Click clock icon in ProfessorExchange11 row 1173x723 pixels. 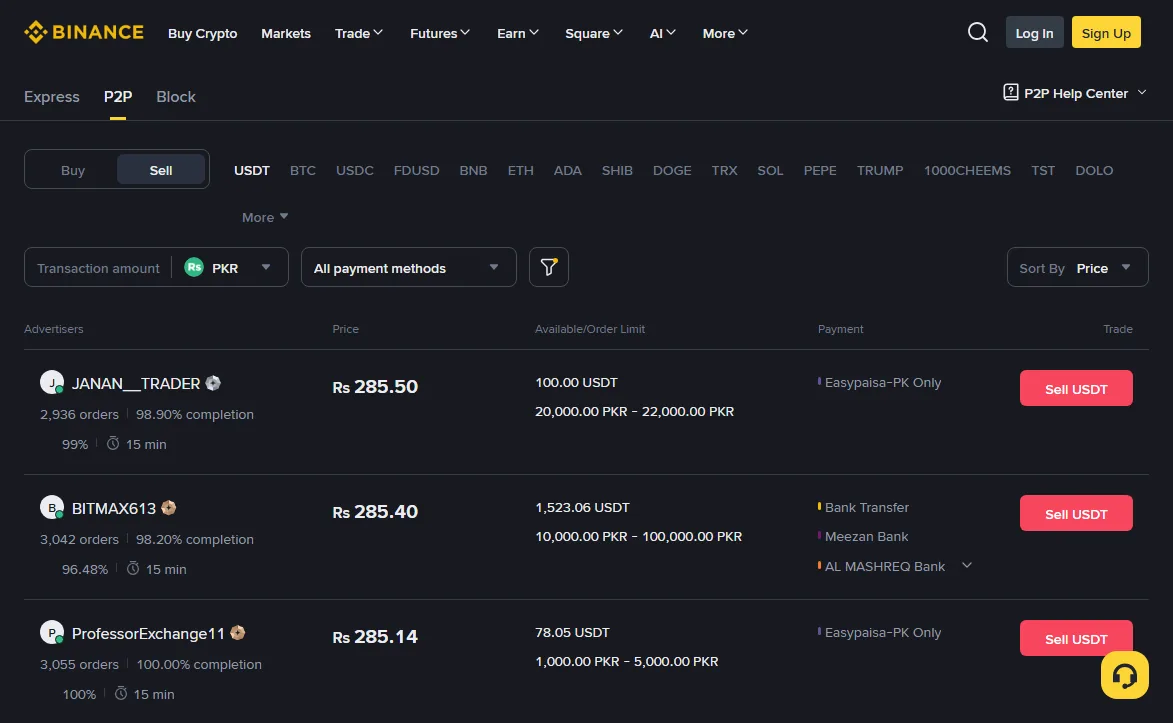click(121, 694)
